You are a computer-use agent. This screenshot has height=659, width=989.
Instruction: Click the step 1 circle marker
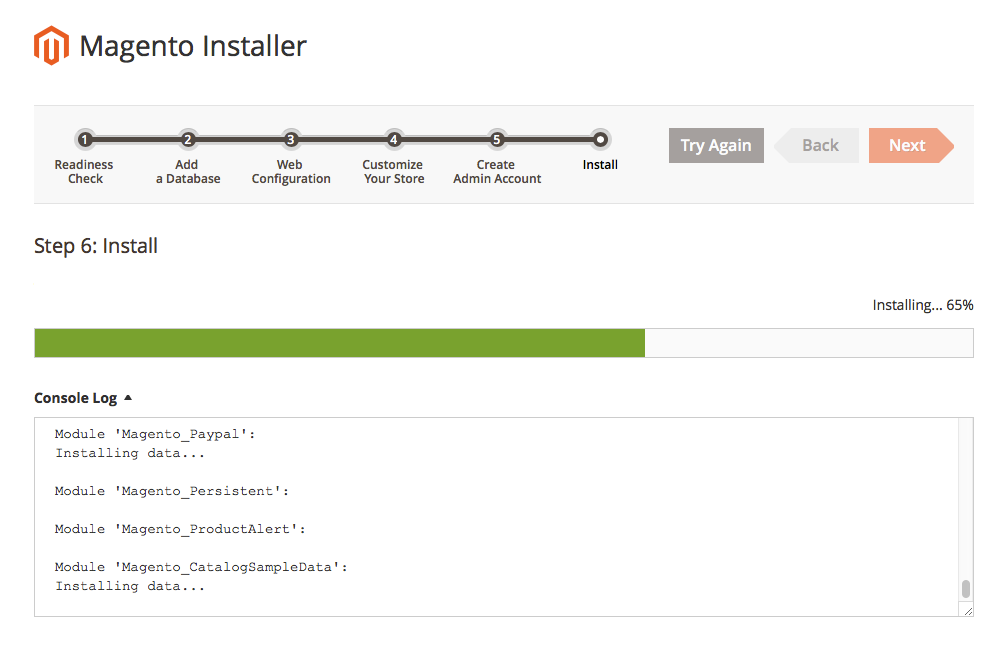point(85,140)
